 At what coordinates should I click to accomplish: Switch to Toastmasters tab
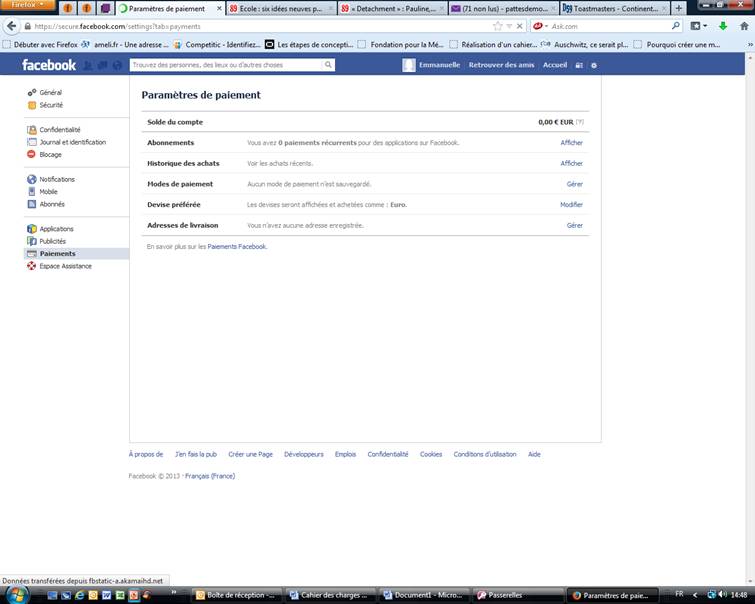(x=615, y=9)
